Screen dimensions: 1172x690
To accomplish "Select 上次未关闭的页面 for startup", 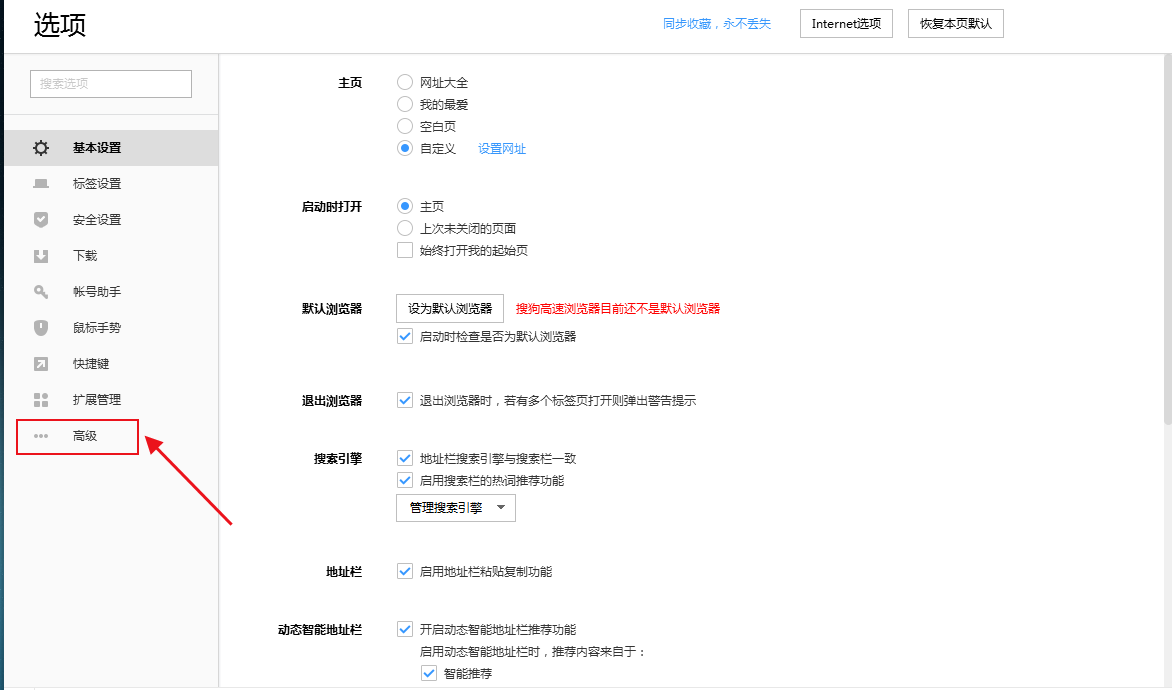I will point(404,228).
